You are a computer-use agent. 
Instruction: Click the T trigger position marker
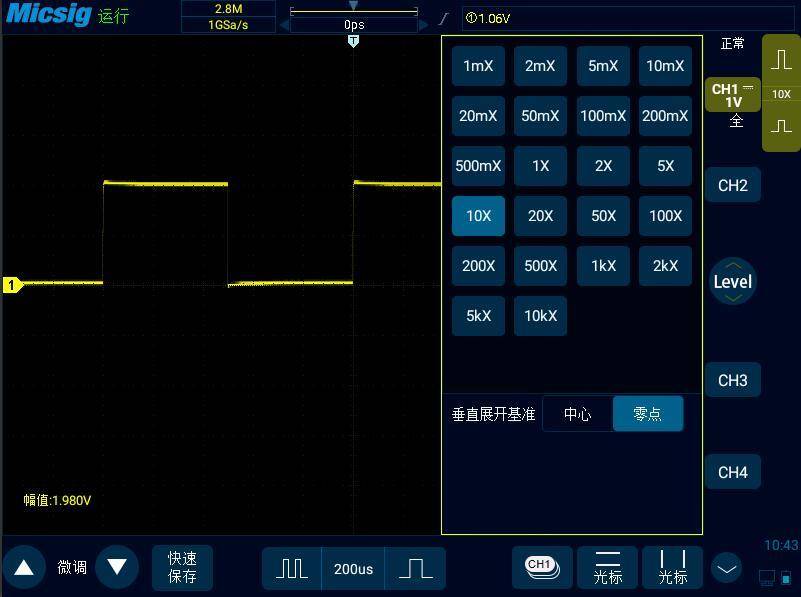(x=353, y=41)
